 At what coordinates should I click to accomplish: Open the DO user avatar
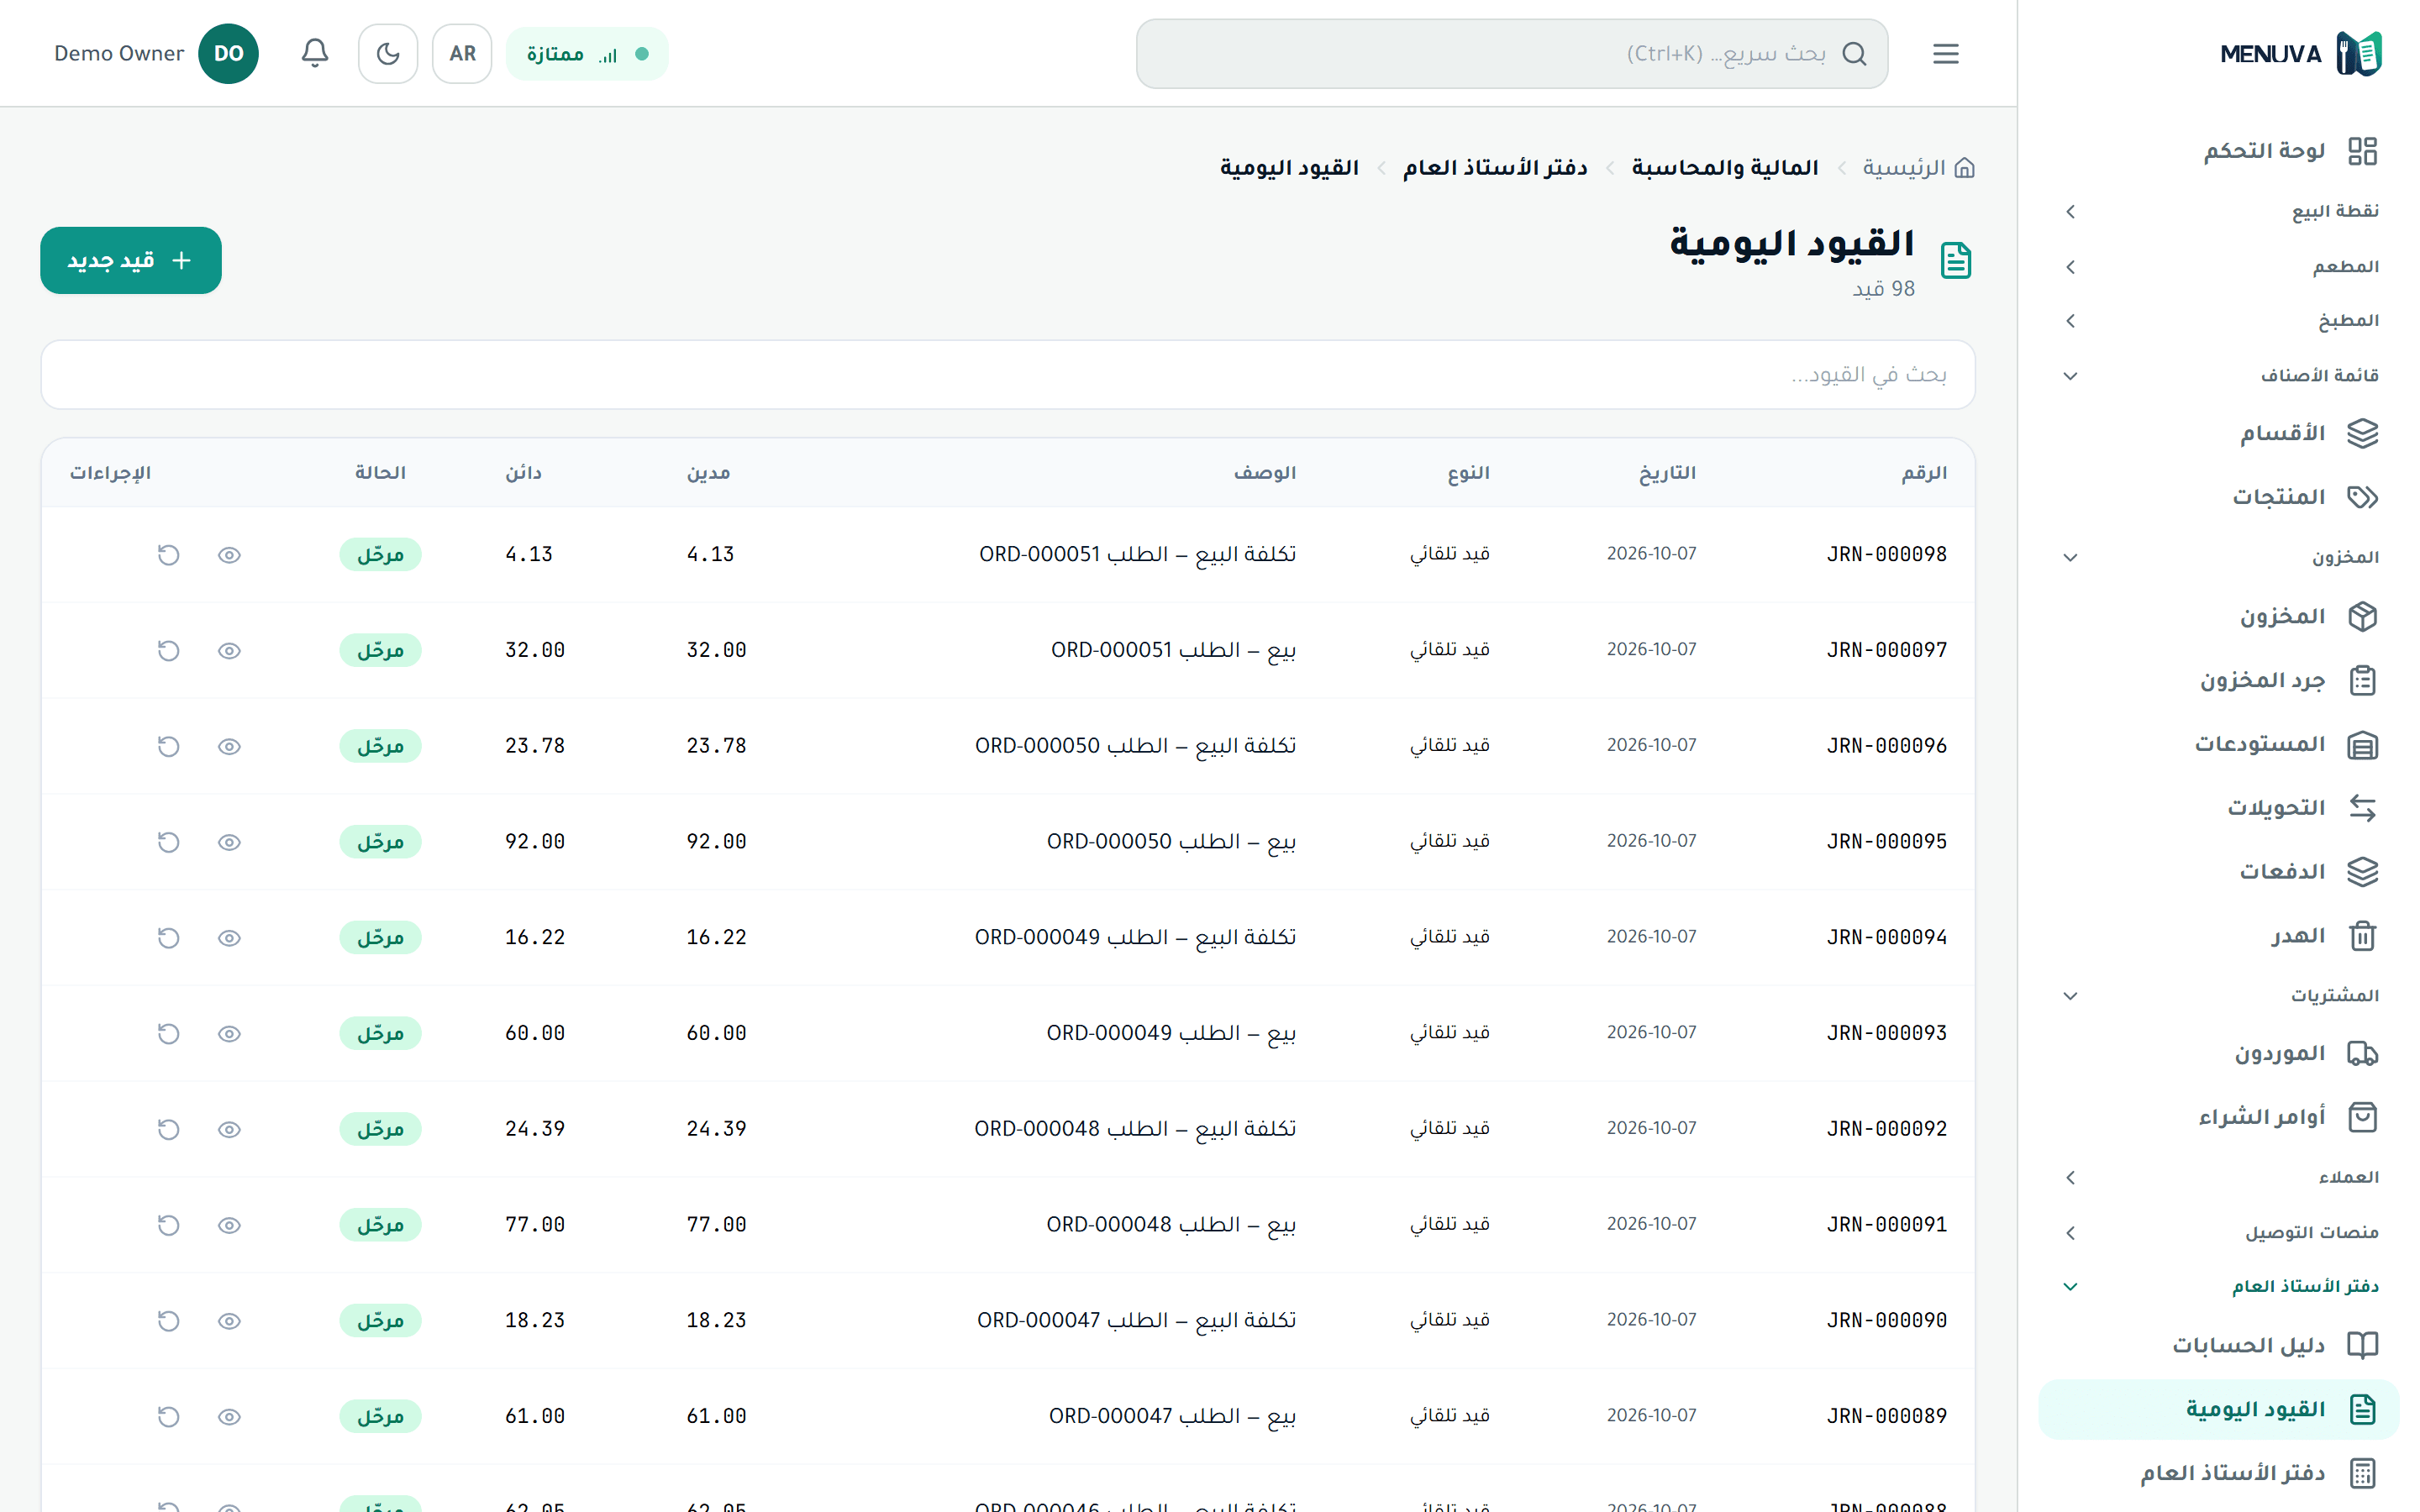pos(228,54)
